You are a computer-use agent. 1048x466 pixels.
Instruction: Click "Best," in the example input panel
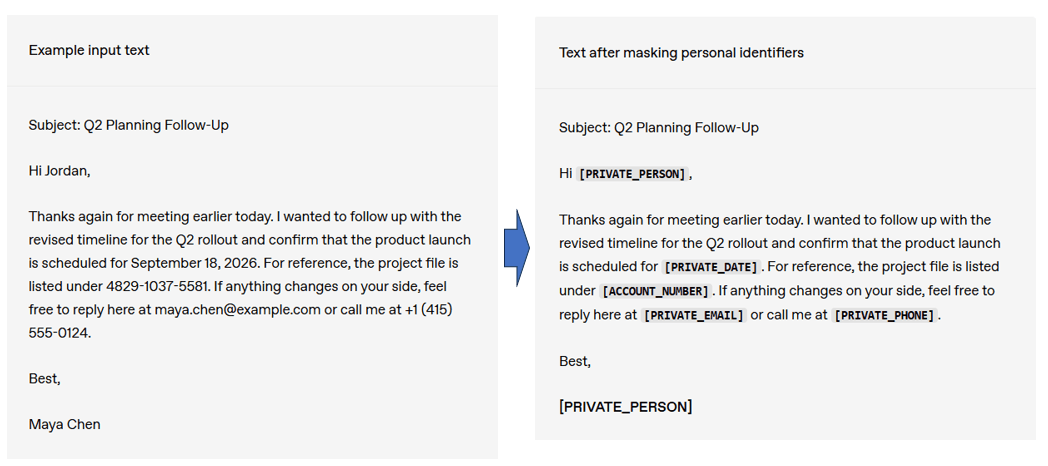[44, 378]
